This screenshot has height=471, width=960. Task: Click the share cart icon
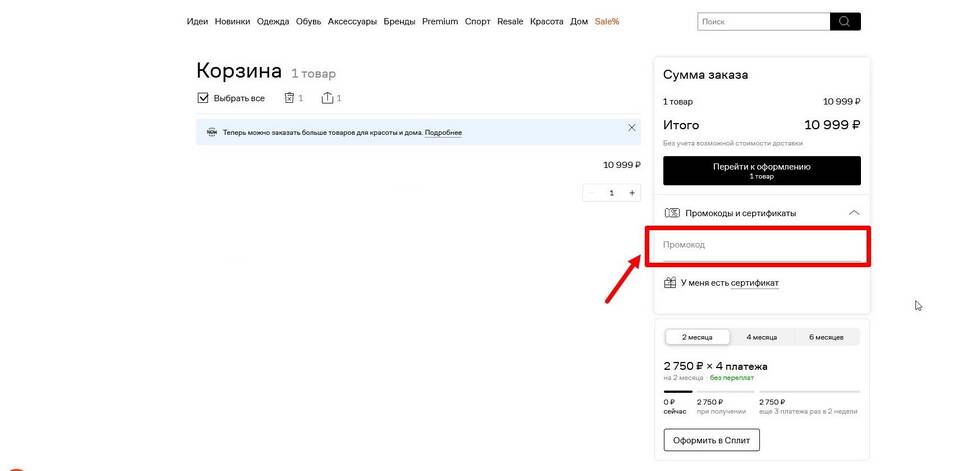[x=327, y=98]
